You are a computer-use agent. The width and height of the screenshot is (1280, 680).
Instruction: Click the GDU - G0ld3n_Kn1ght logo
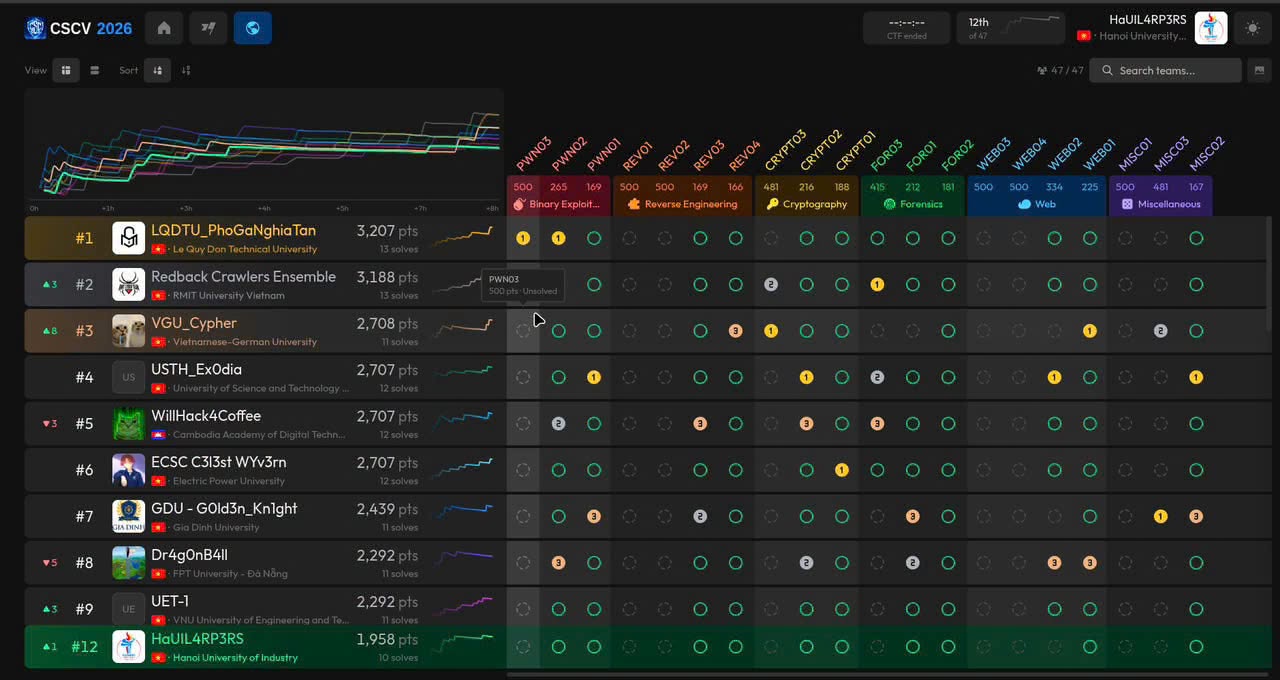click(129, 516)
